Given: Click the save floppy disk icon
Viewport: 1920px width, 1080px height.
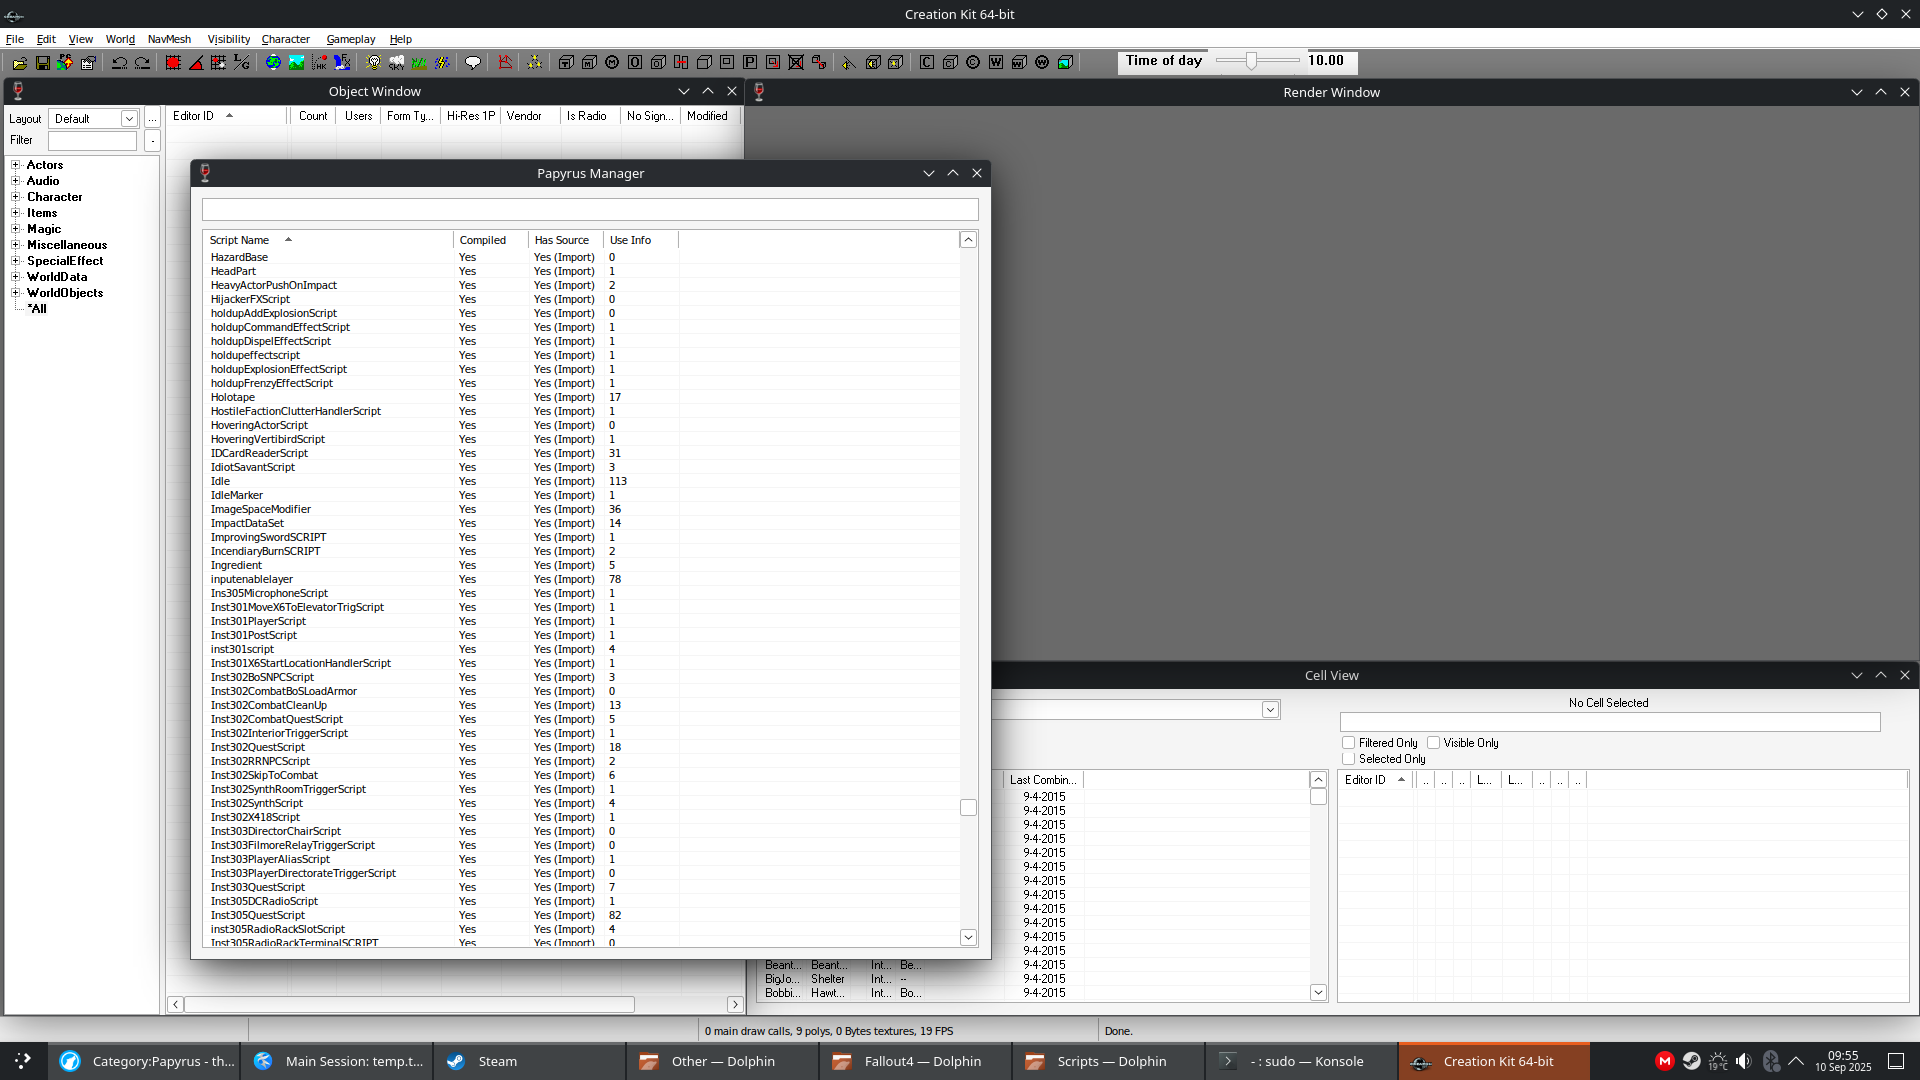Looking at the screenshot, I should 42,62.
